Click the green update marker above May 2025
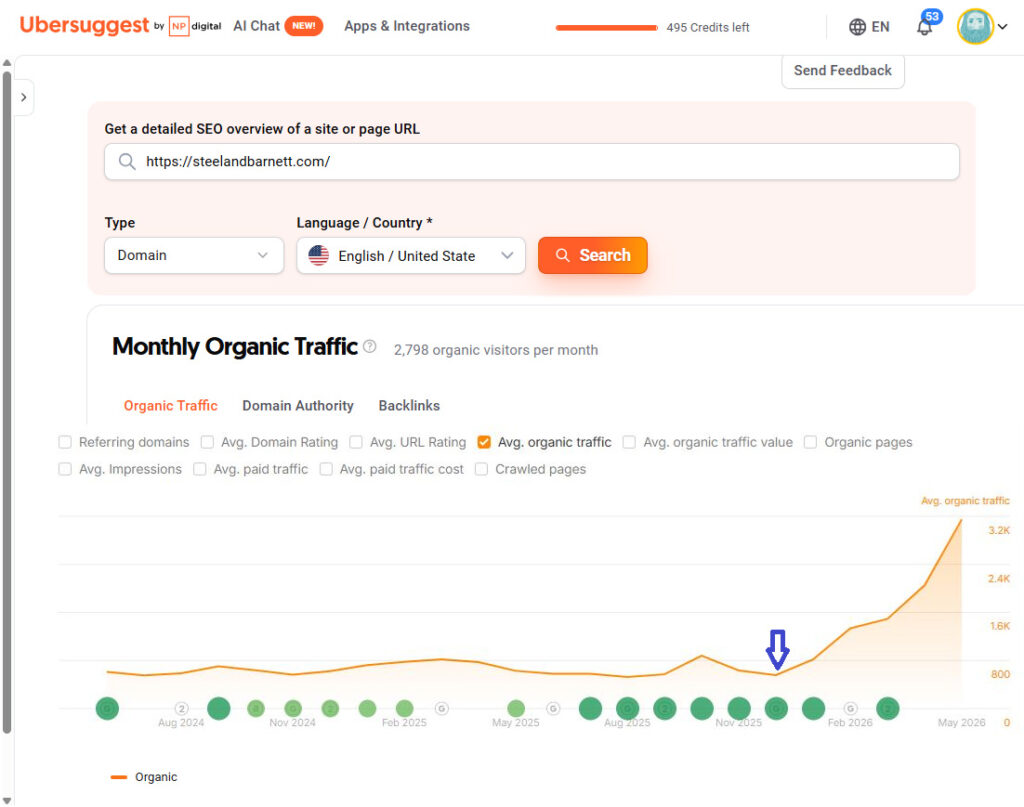This screenshot has height=807, width=1024. tap(516, 708)
